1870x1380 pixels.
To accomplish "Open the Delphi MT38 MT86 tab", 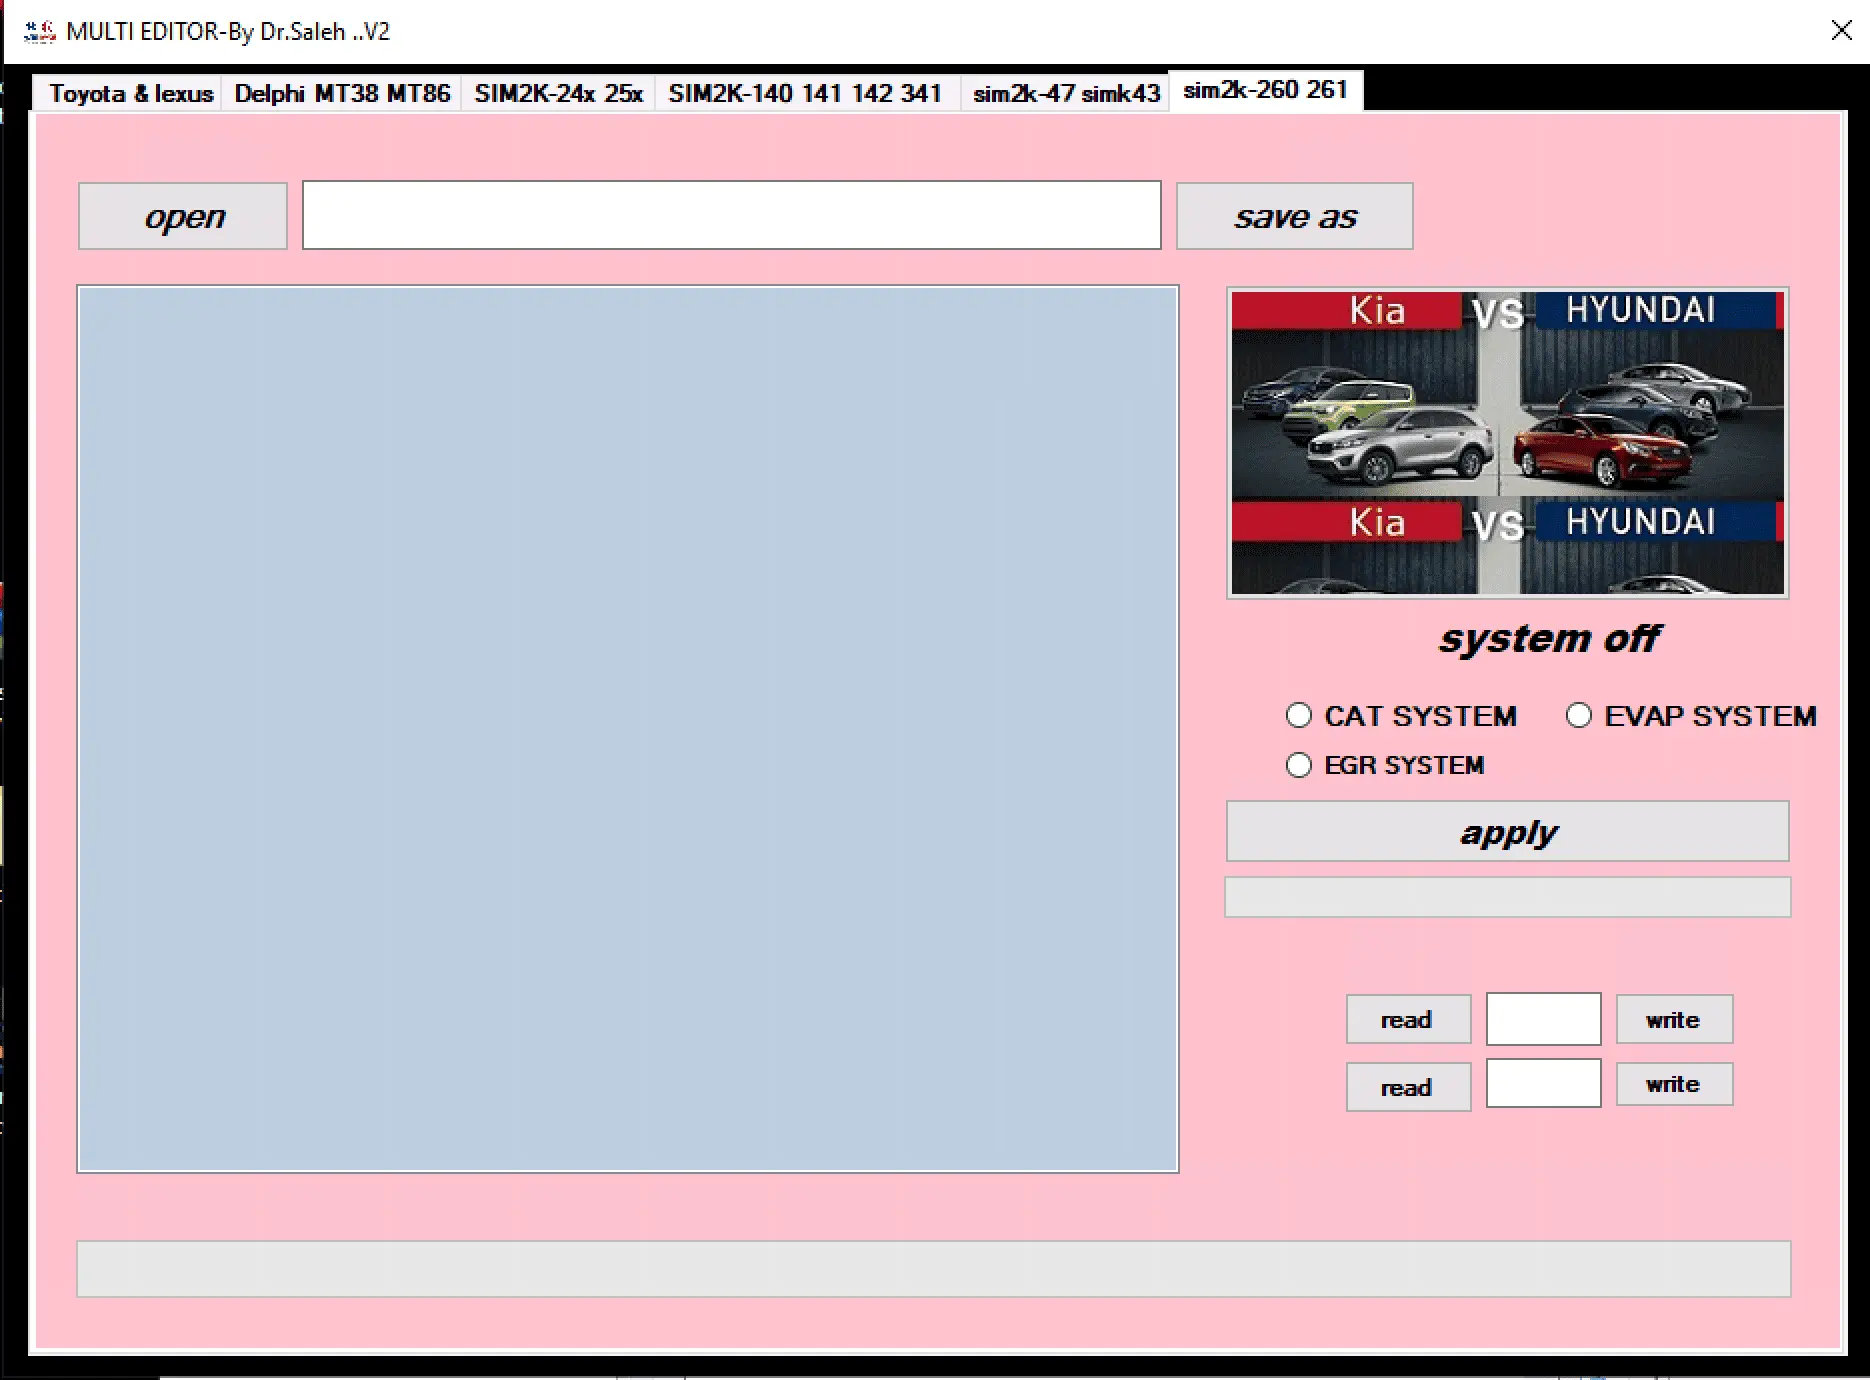I will 342,94.
